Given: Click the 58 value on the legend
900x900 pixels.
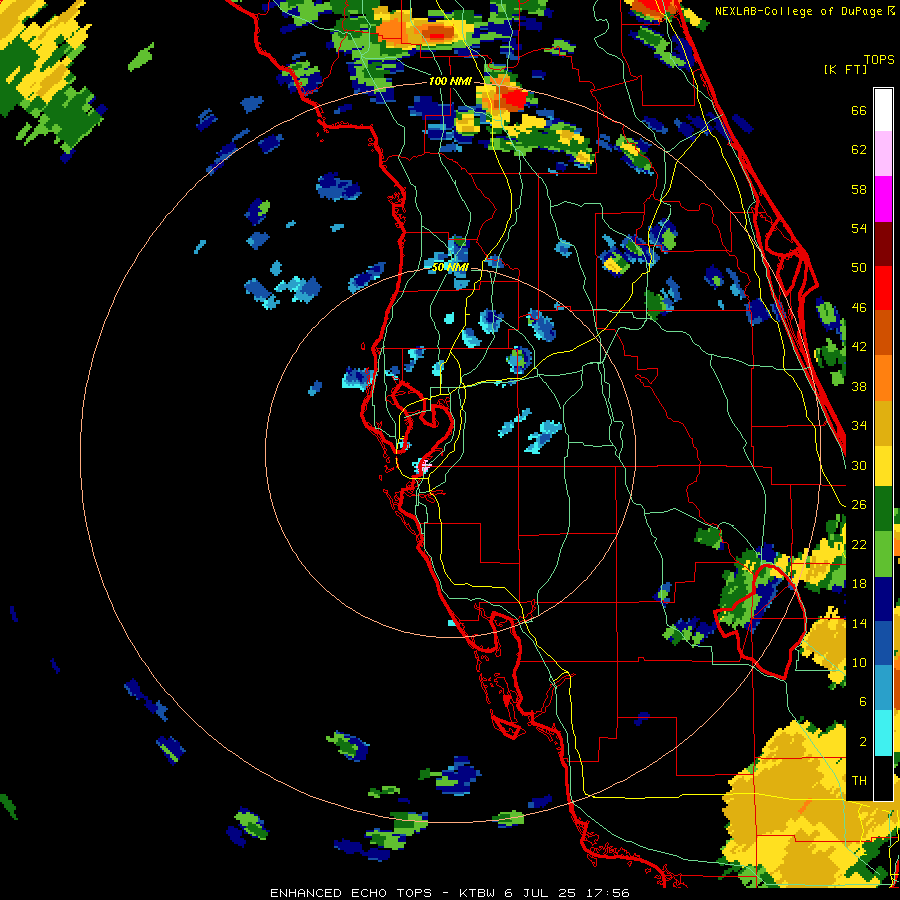Looking at the screenshot, I should [x=859, y=189].
